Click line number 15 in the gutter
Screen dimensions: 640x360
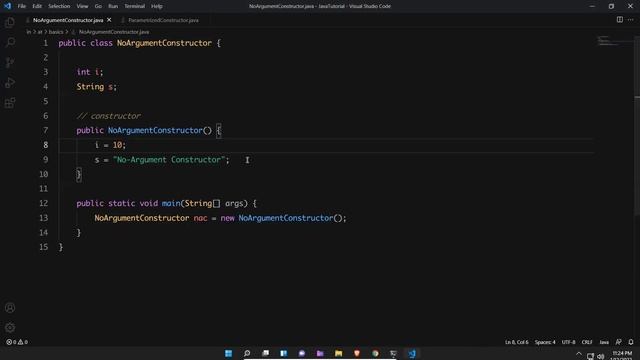44,247
